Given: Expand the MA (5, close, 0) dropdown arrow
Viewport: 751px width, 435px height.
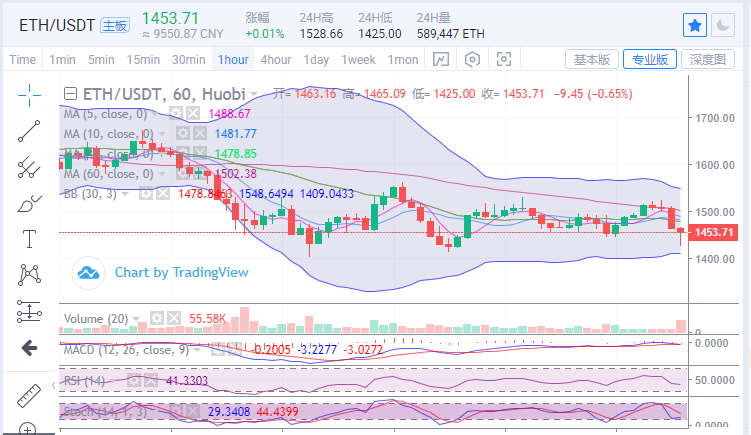Looking at the screenshot, I should pos(154,114).
